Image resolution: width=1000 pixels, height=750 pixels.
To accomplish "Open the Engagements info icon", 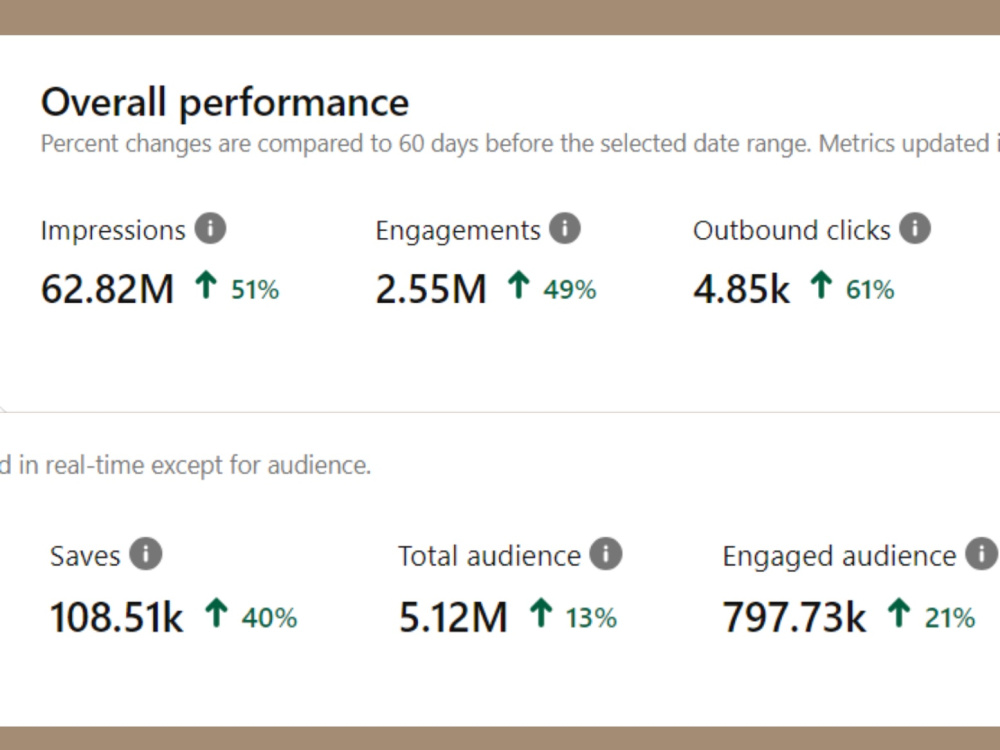I will coord(565,228).
